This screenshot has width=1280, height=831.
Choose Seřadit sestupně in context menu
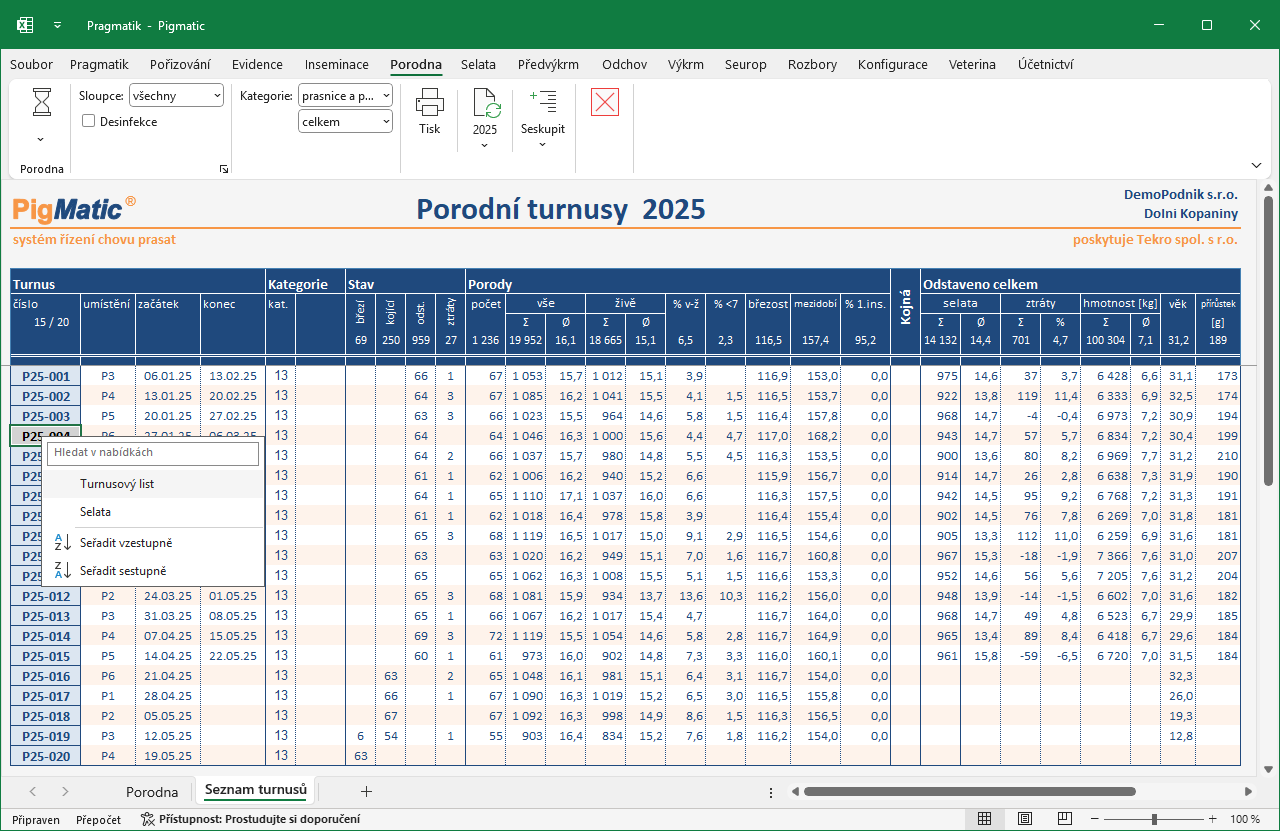153,571
